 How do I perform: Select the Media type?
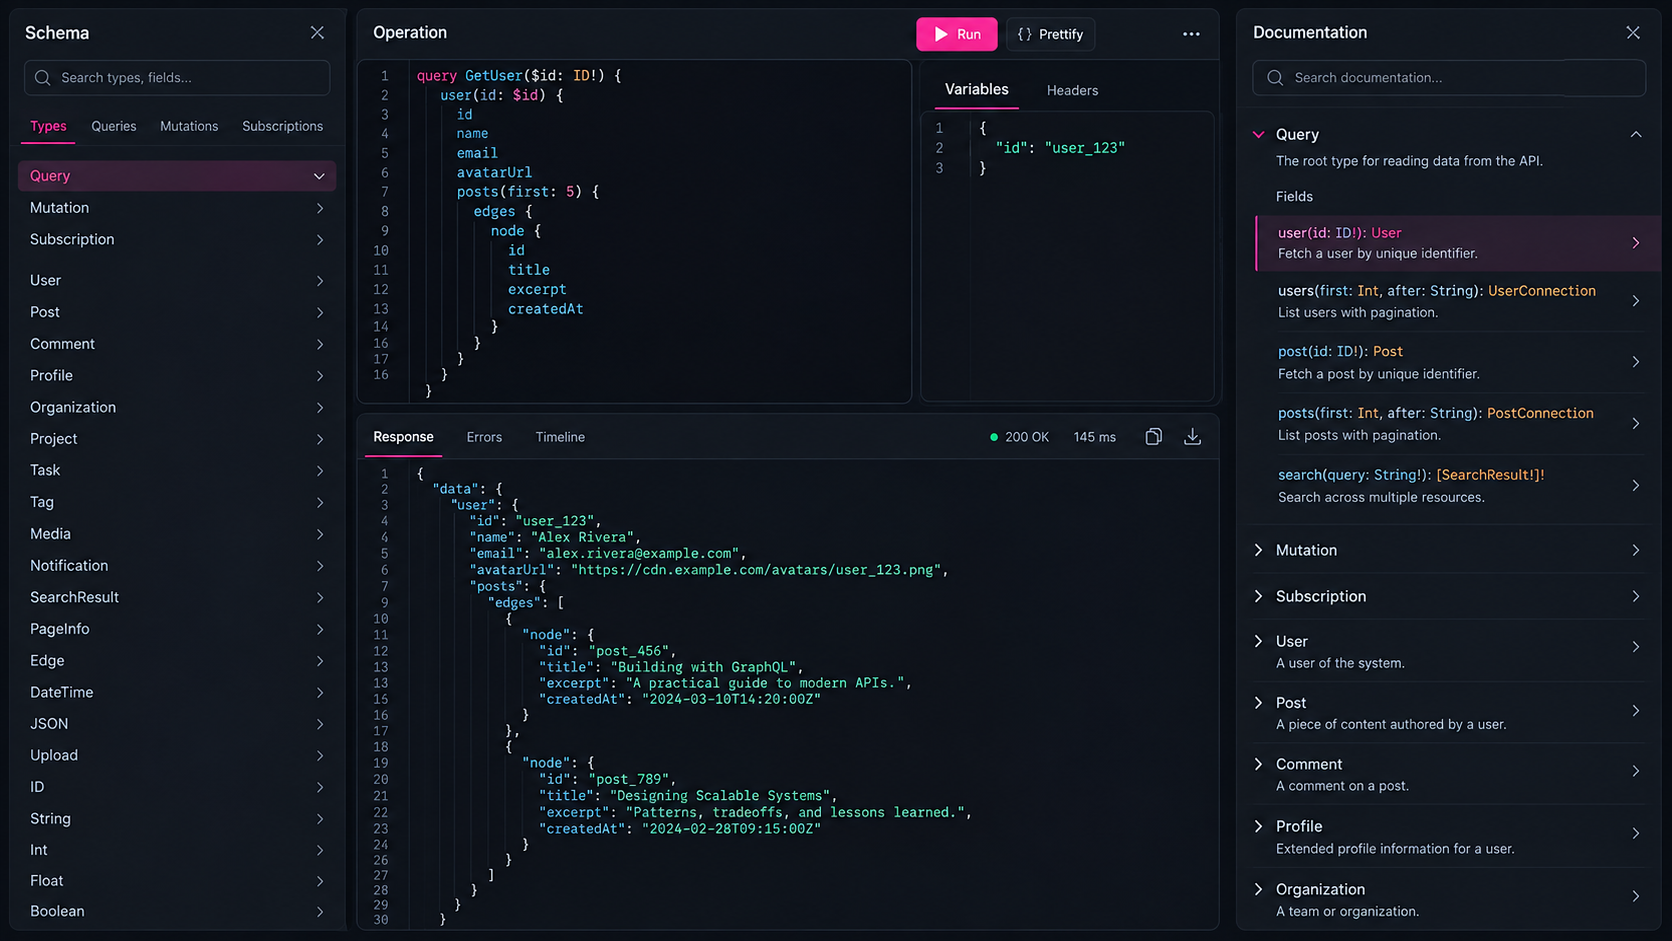(177, 534)
